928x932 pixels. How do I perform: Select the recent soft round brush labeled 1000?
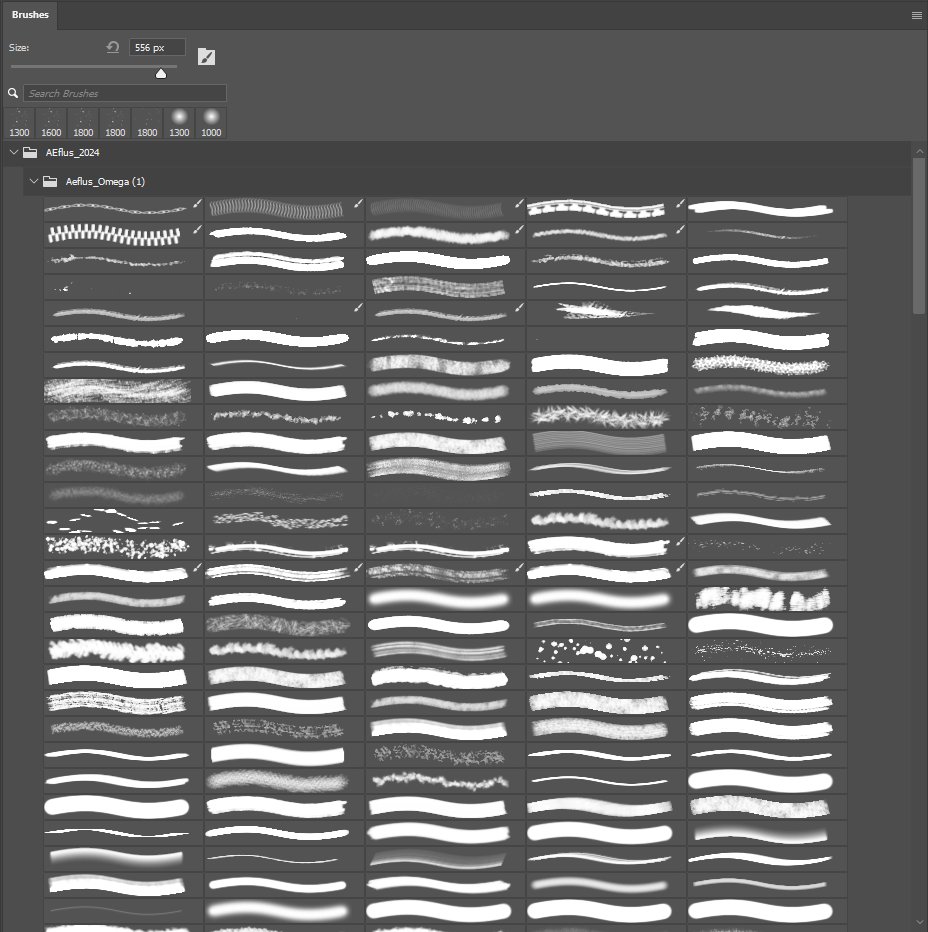tap(211, 124)
